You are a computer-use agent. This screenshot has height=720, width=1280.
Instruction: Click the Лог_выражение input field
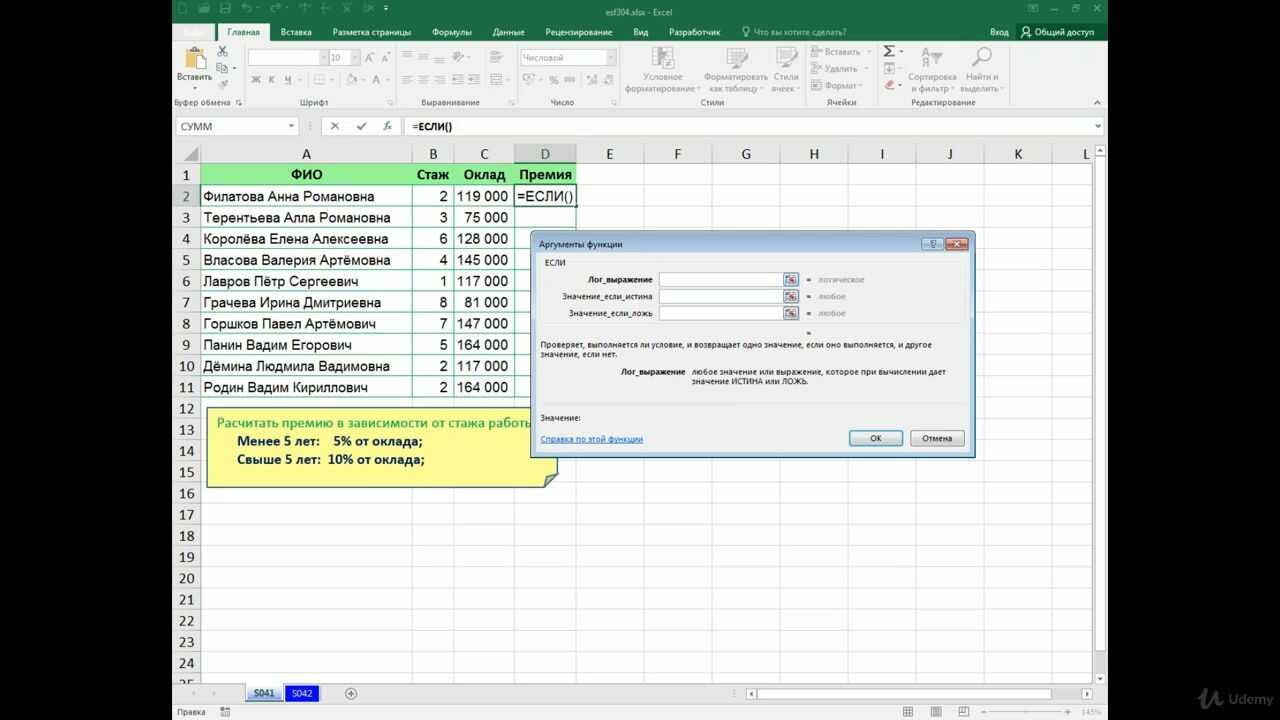720,280
